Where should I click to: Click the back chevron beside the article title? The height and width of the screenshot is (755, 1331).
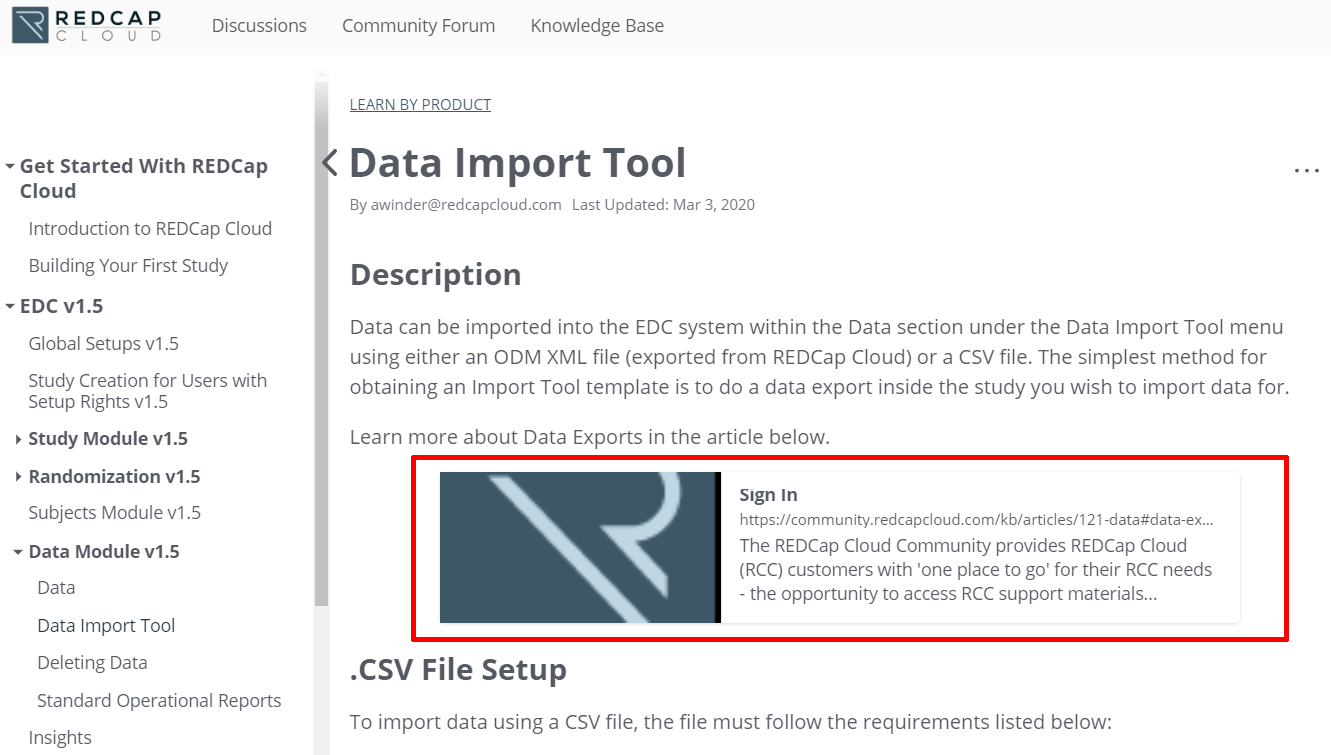click(329, 163)
